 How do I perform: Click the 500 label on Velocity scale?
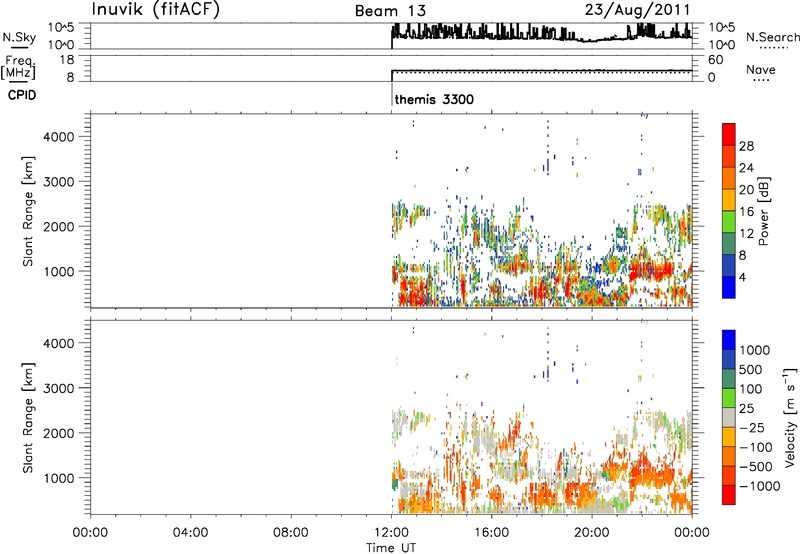[x=750, y=370]
